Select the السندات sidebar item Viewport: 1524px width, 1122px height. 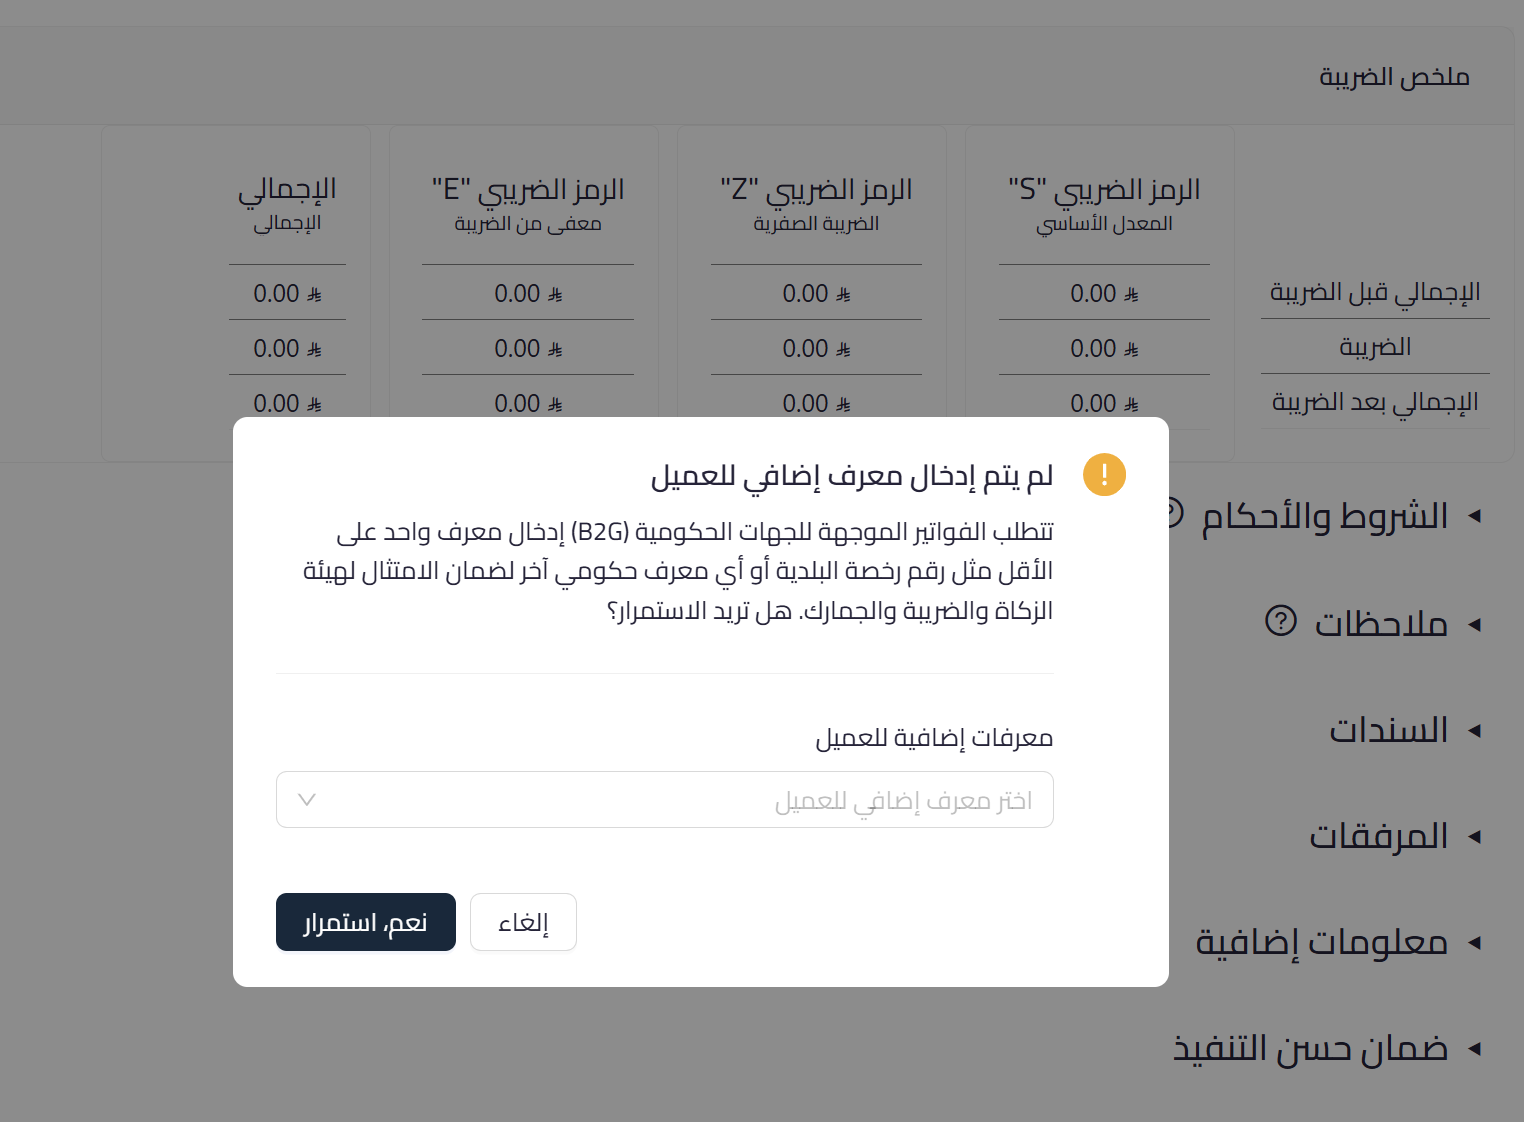[x=1388, y=730]
